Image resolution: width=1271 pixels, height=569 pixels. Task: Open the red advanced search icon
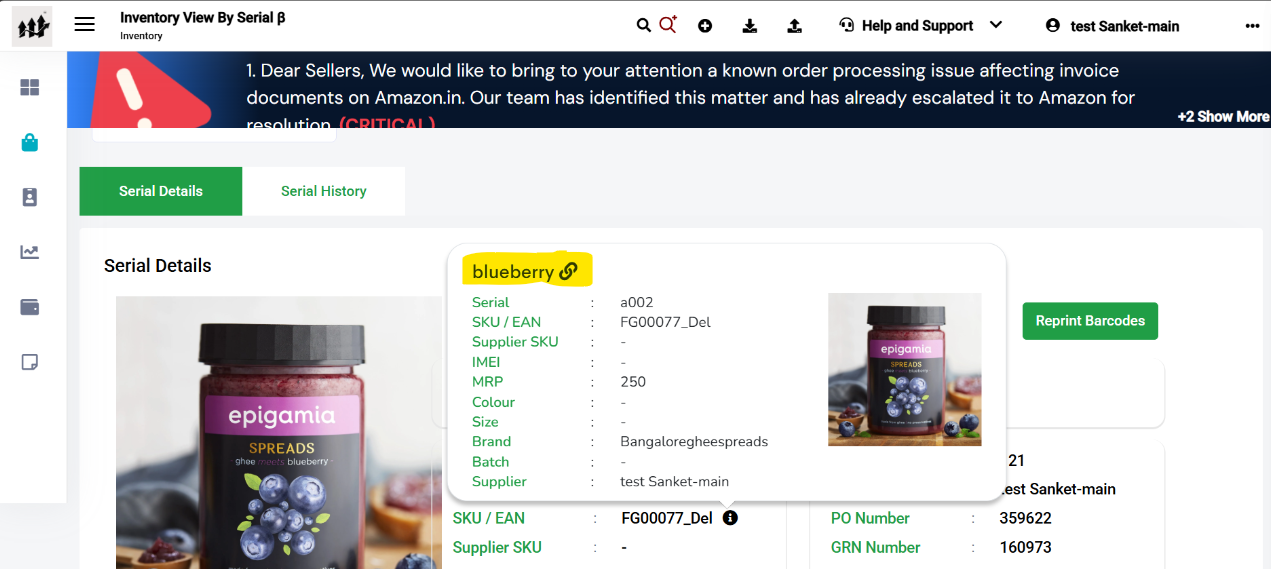[668, 24]
